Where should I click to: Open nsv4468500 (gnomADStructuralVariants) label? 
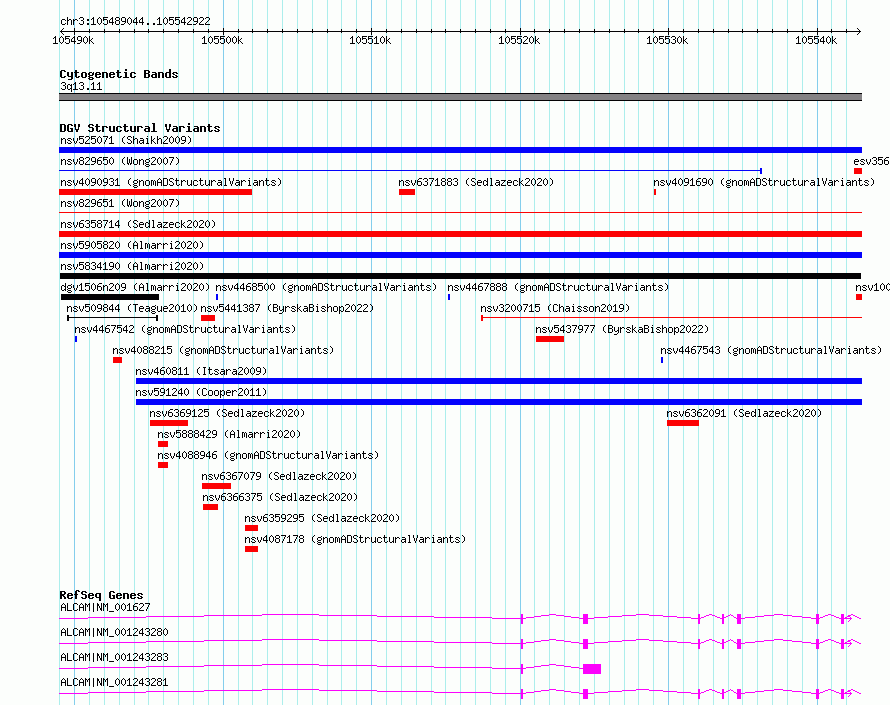click(326, 287)
